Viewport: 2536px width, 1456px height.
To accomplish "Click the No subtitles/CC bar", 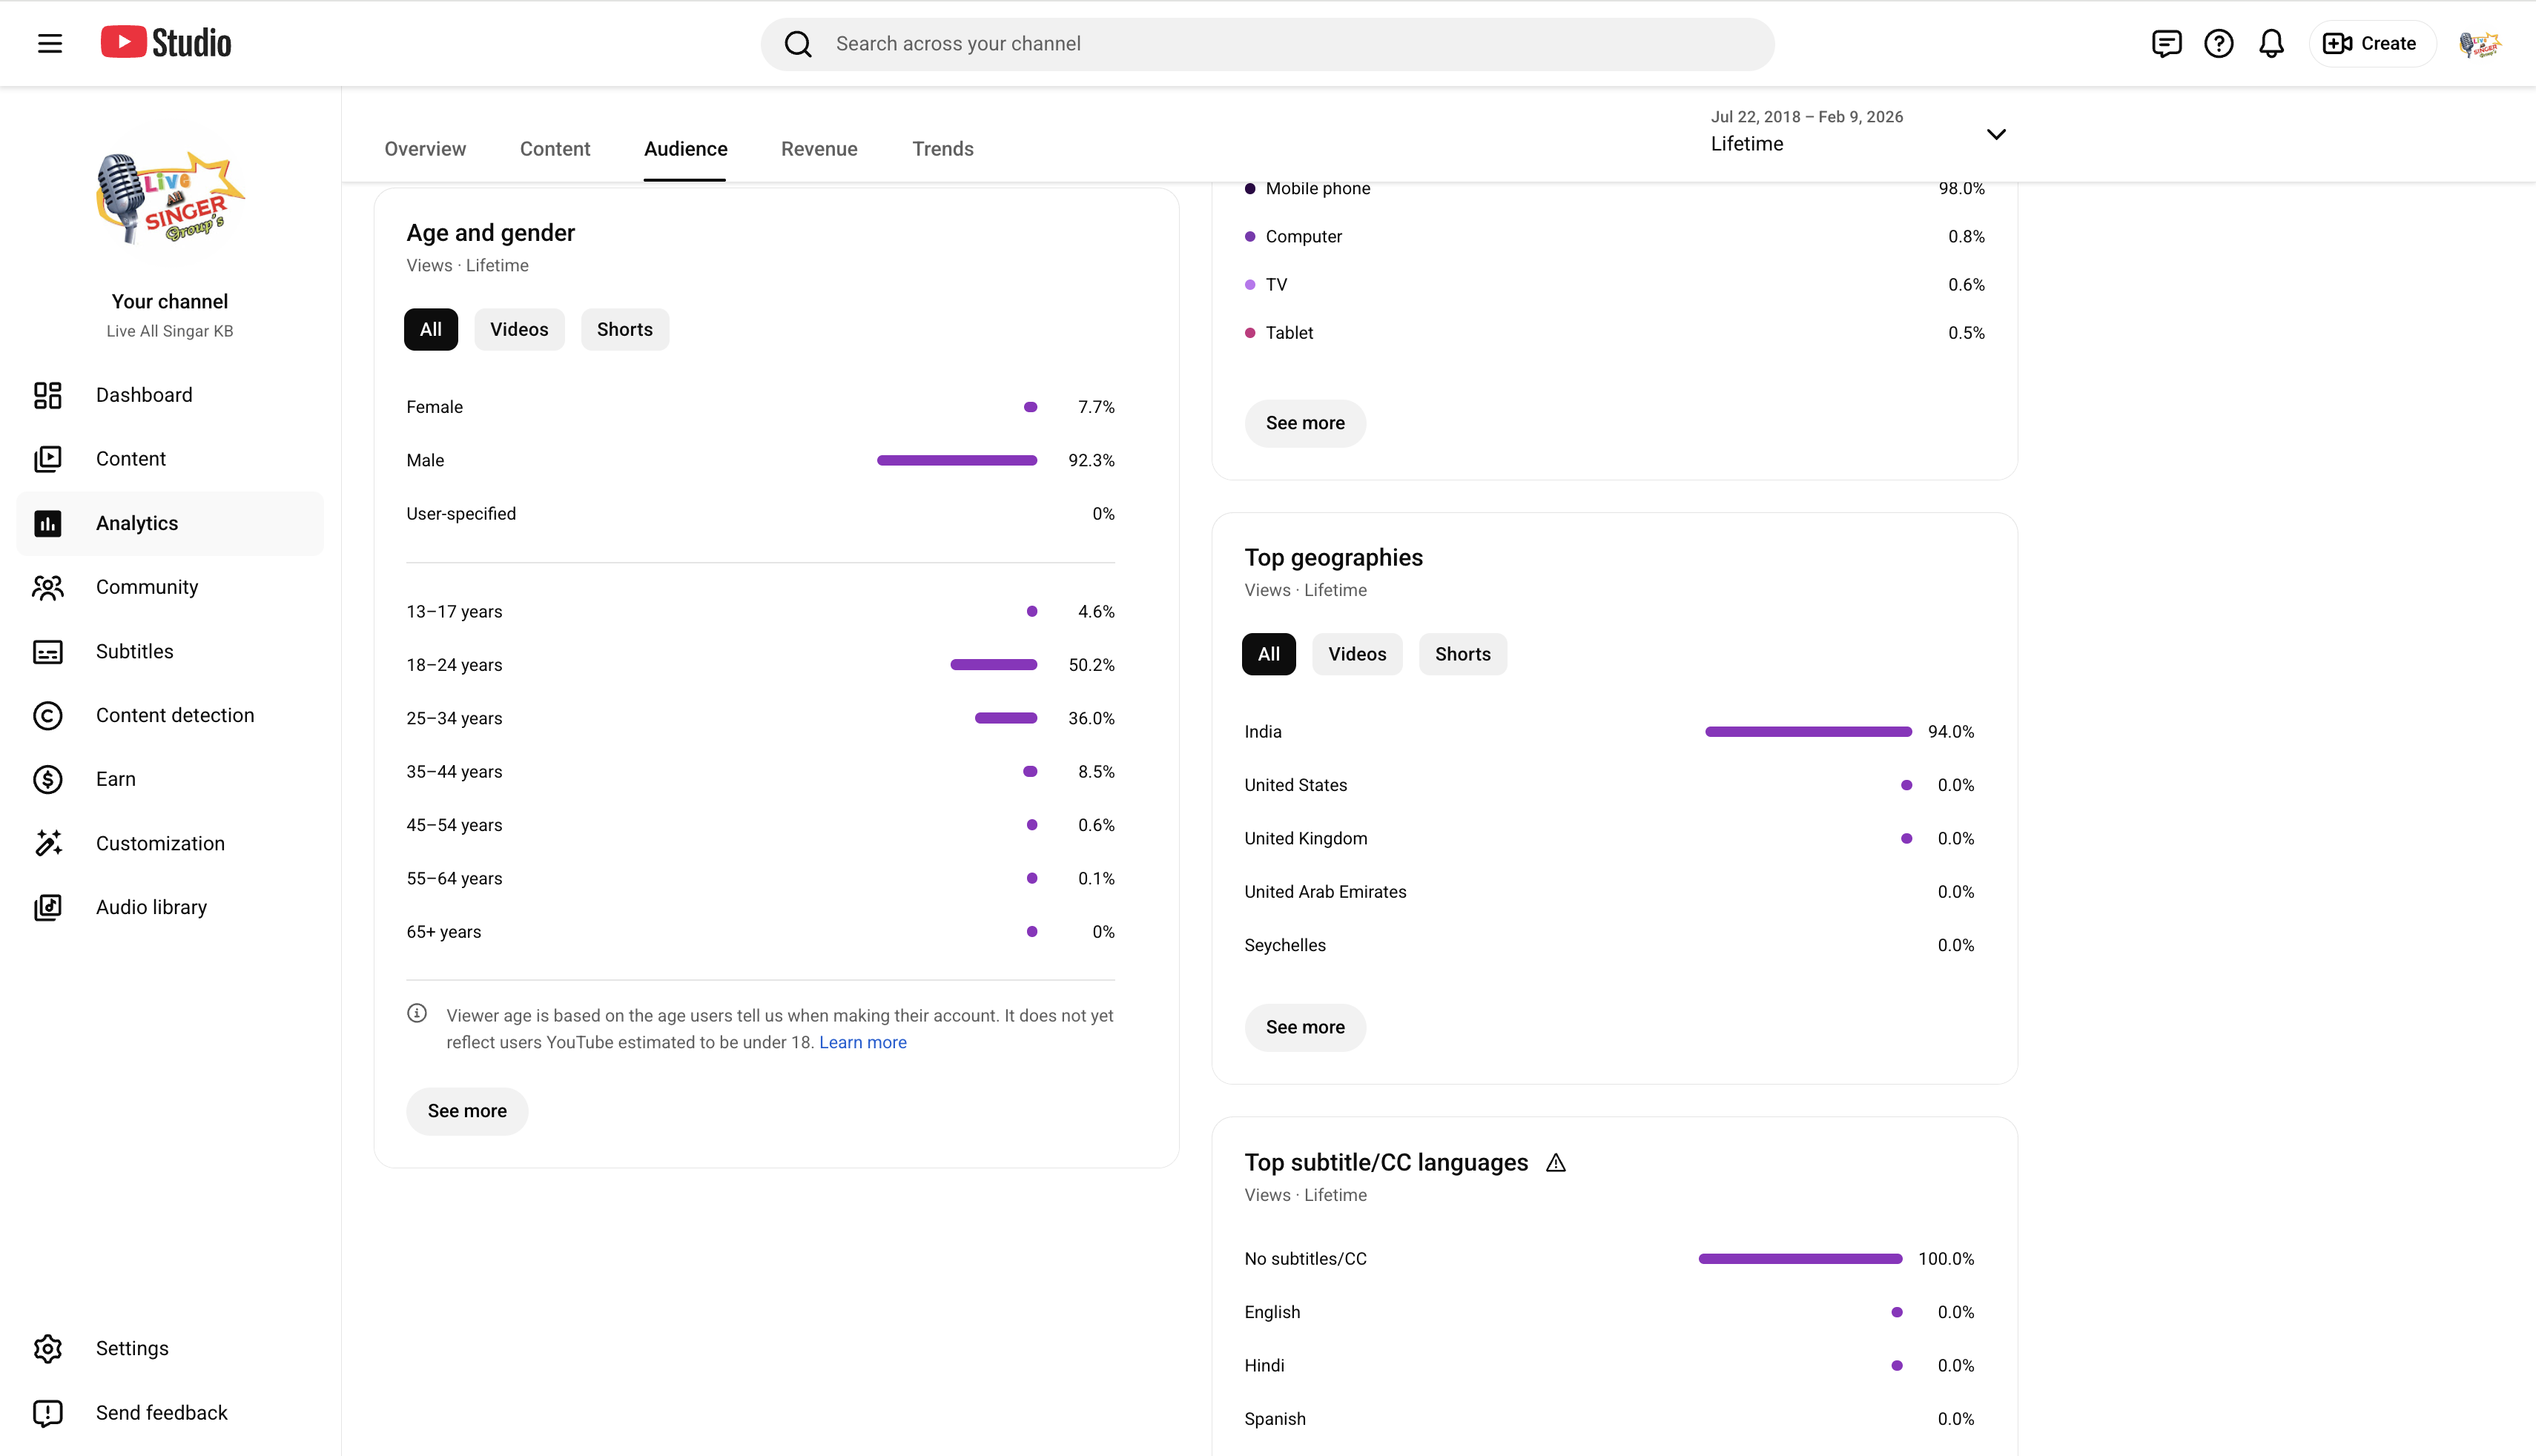I will [1800, 1259].
